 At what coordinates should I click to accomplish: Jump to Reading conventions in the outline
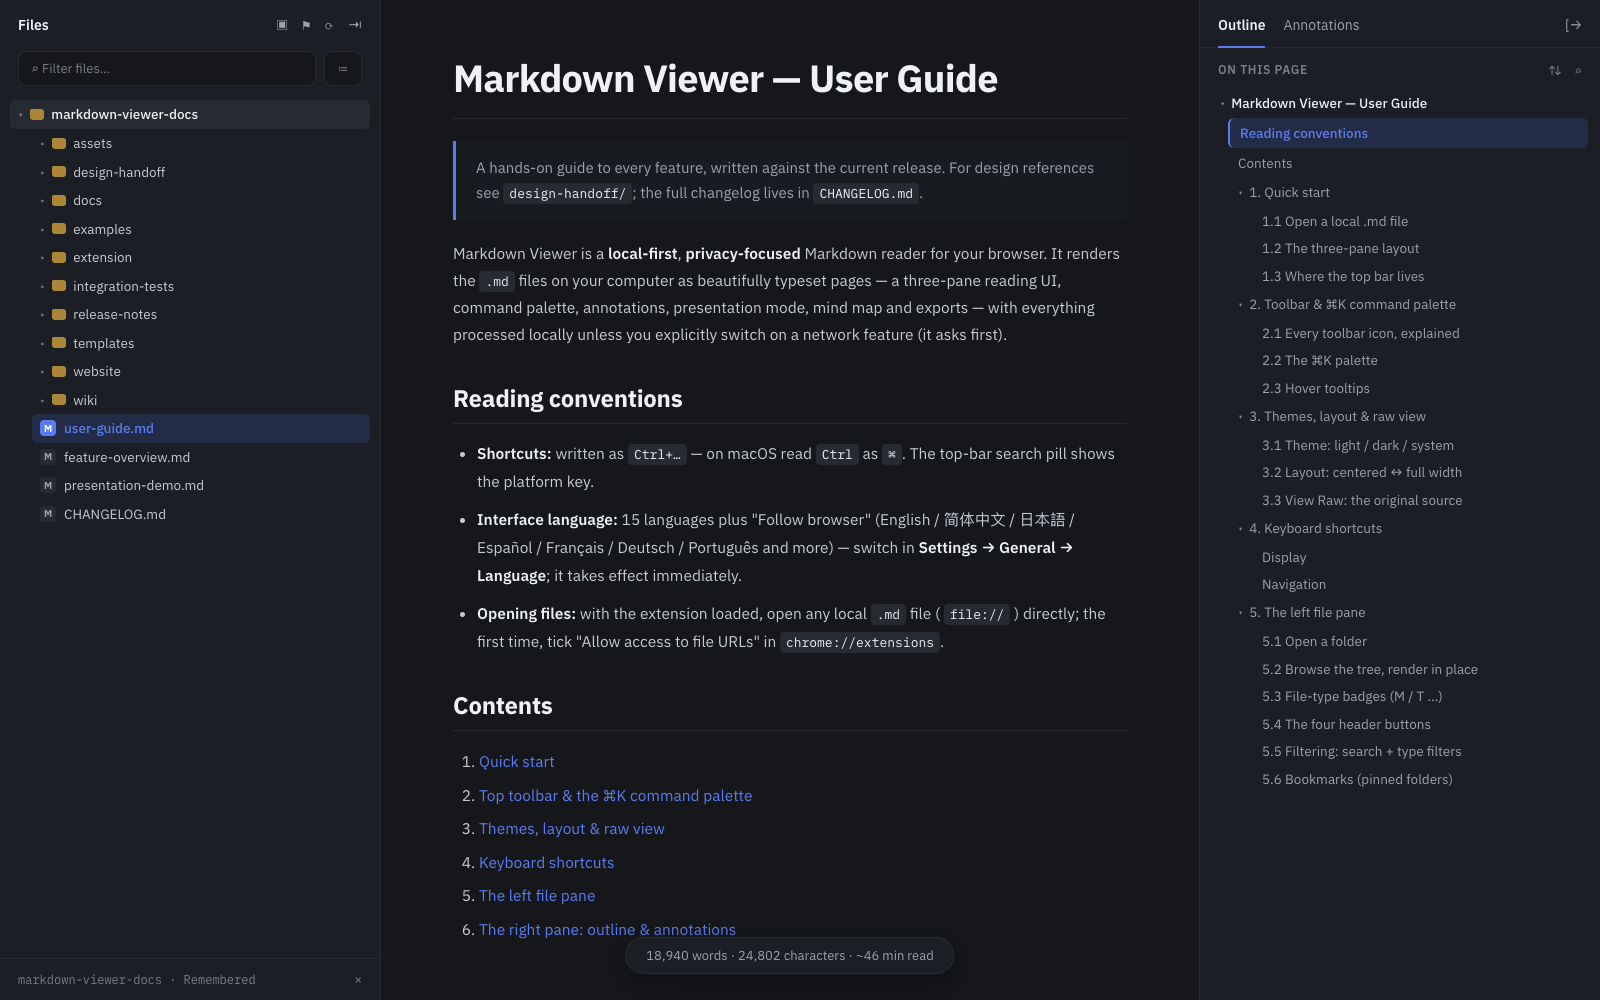click(1408, 133)
